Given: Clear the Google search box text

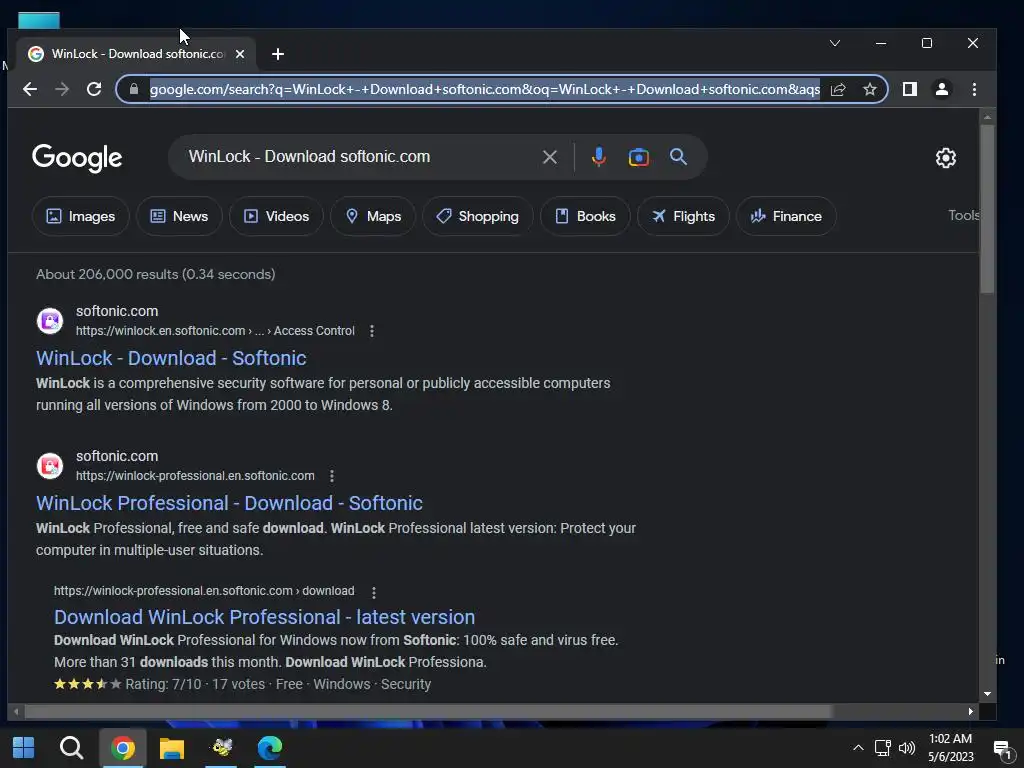Looking at the screenshot, I should [550, 157].
